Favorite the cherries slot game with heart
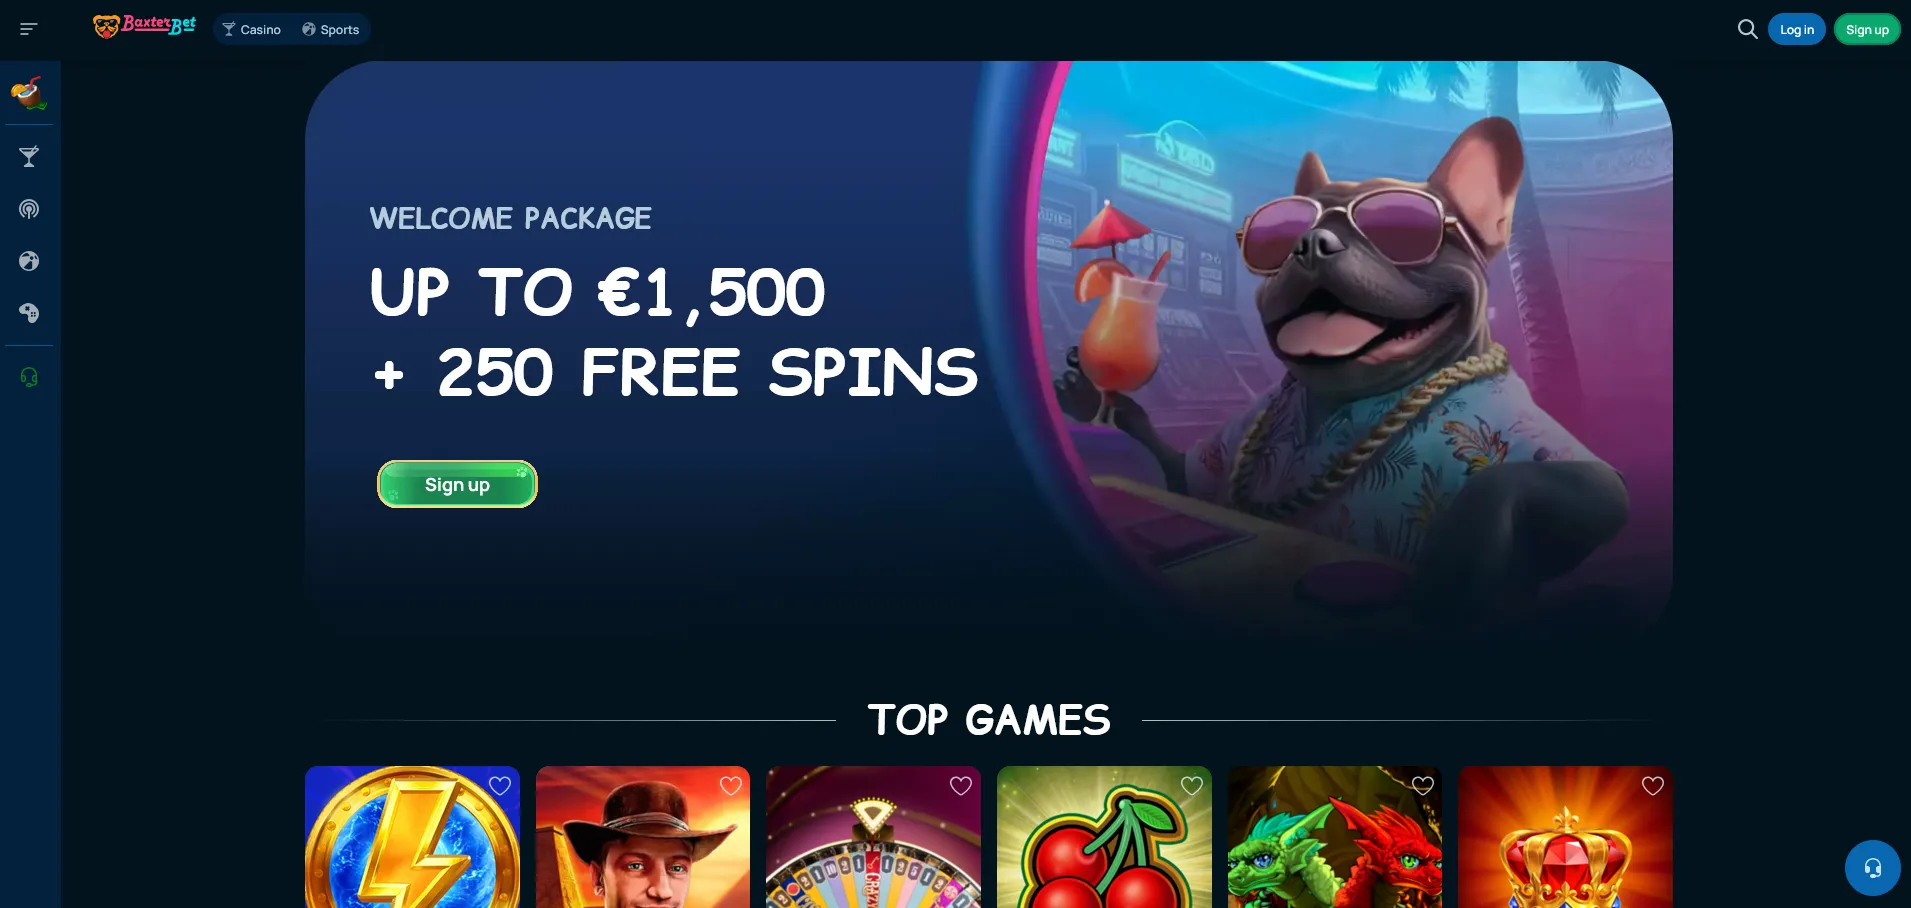The width and height of the screenshot is (1911, 908). pos(1192,786)
